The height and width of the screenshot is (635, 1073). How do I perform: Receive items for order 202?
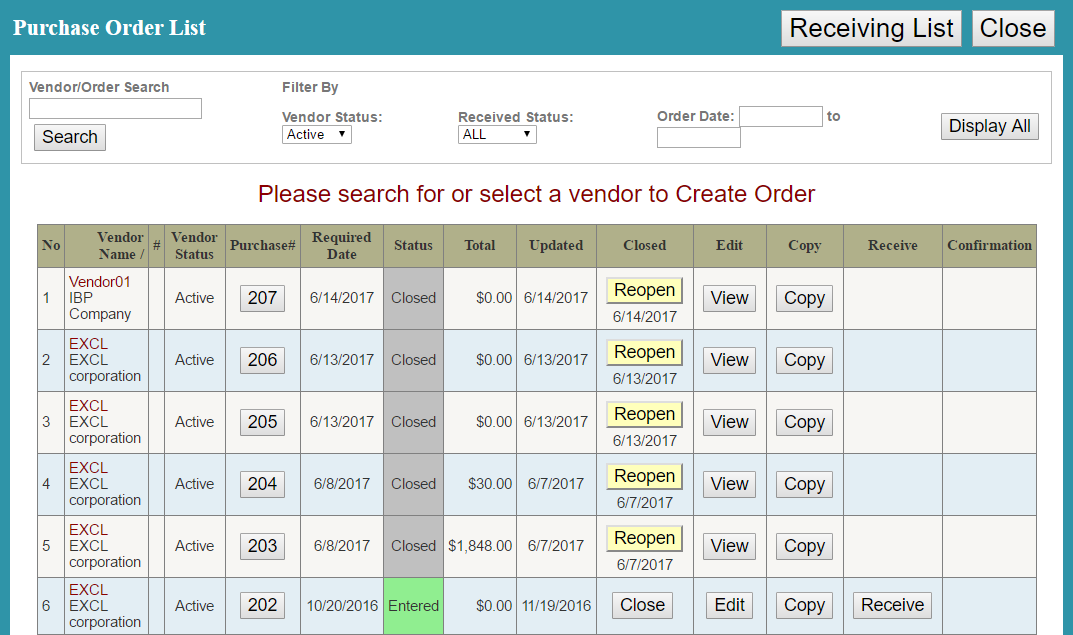pyautogui.click(x=892, y=605)
